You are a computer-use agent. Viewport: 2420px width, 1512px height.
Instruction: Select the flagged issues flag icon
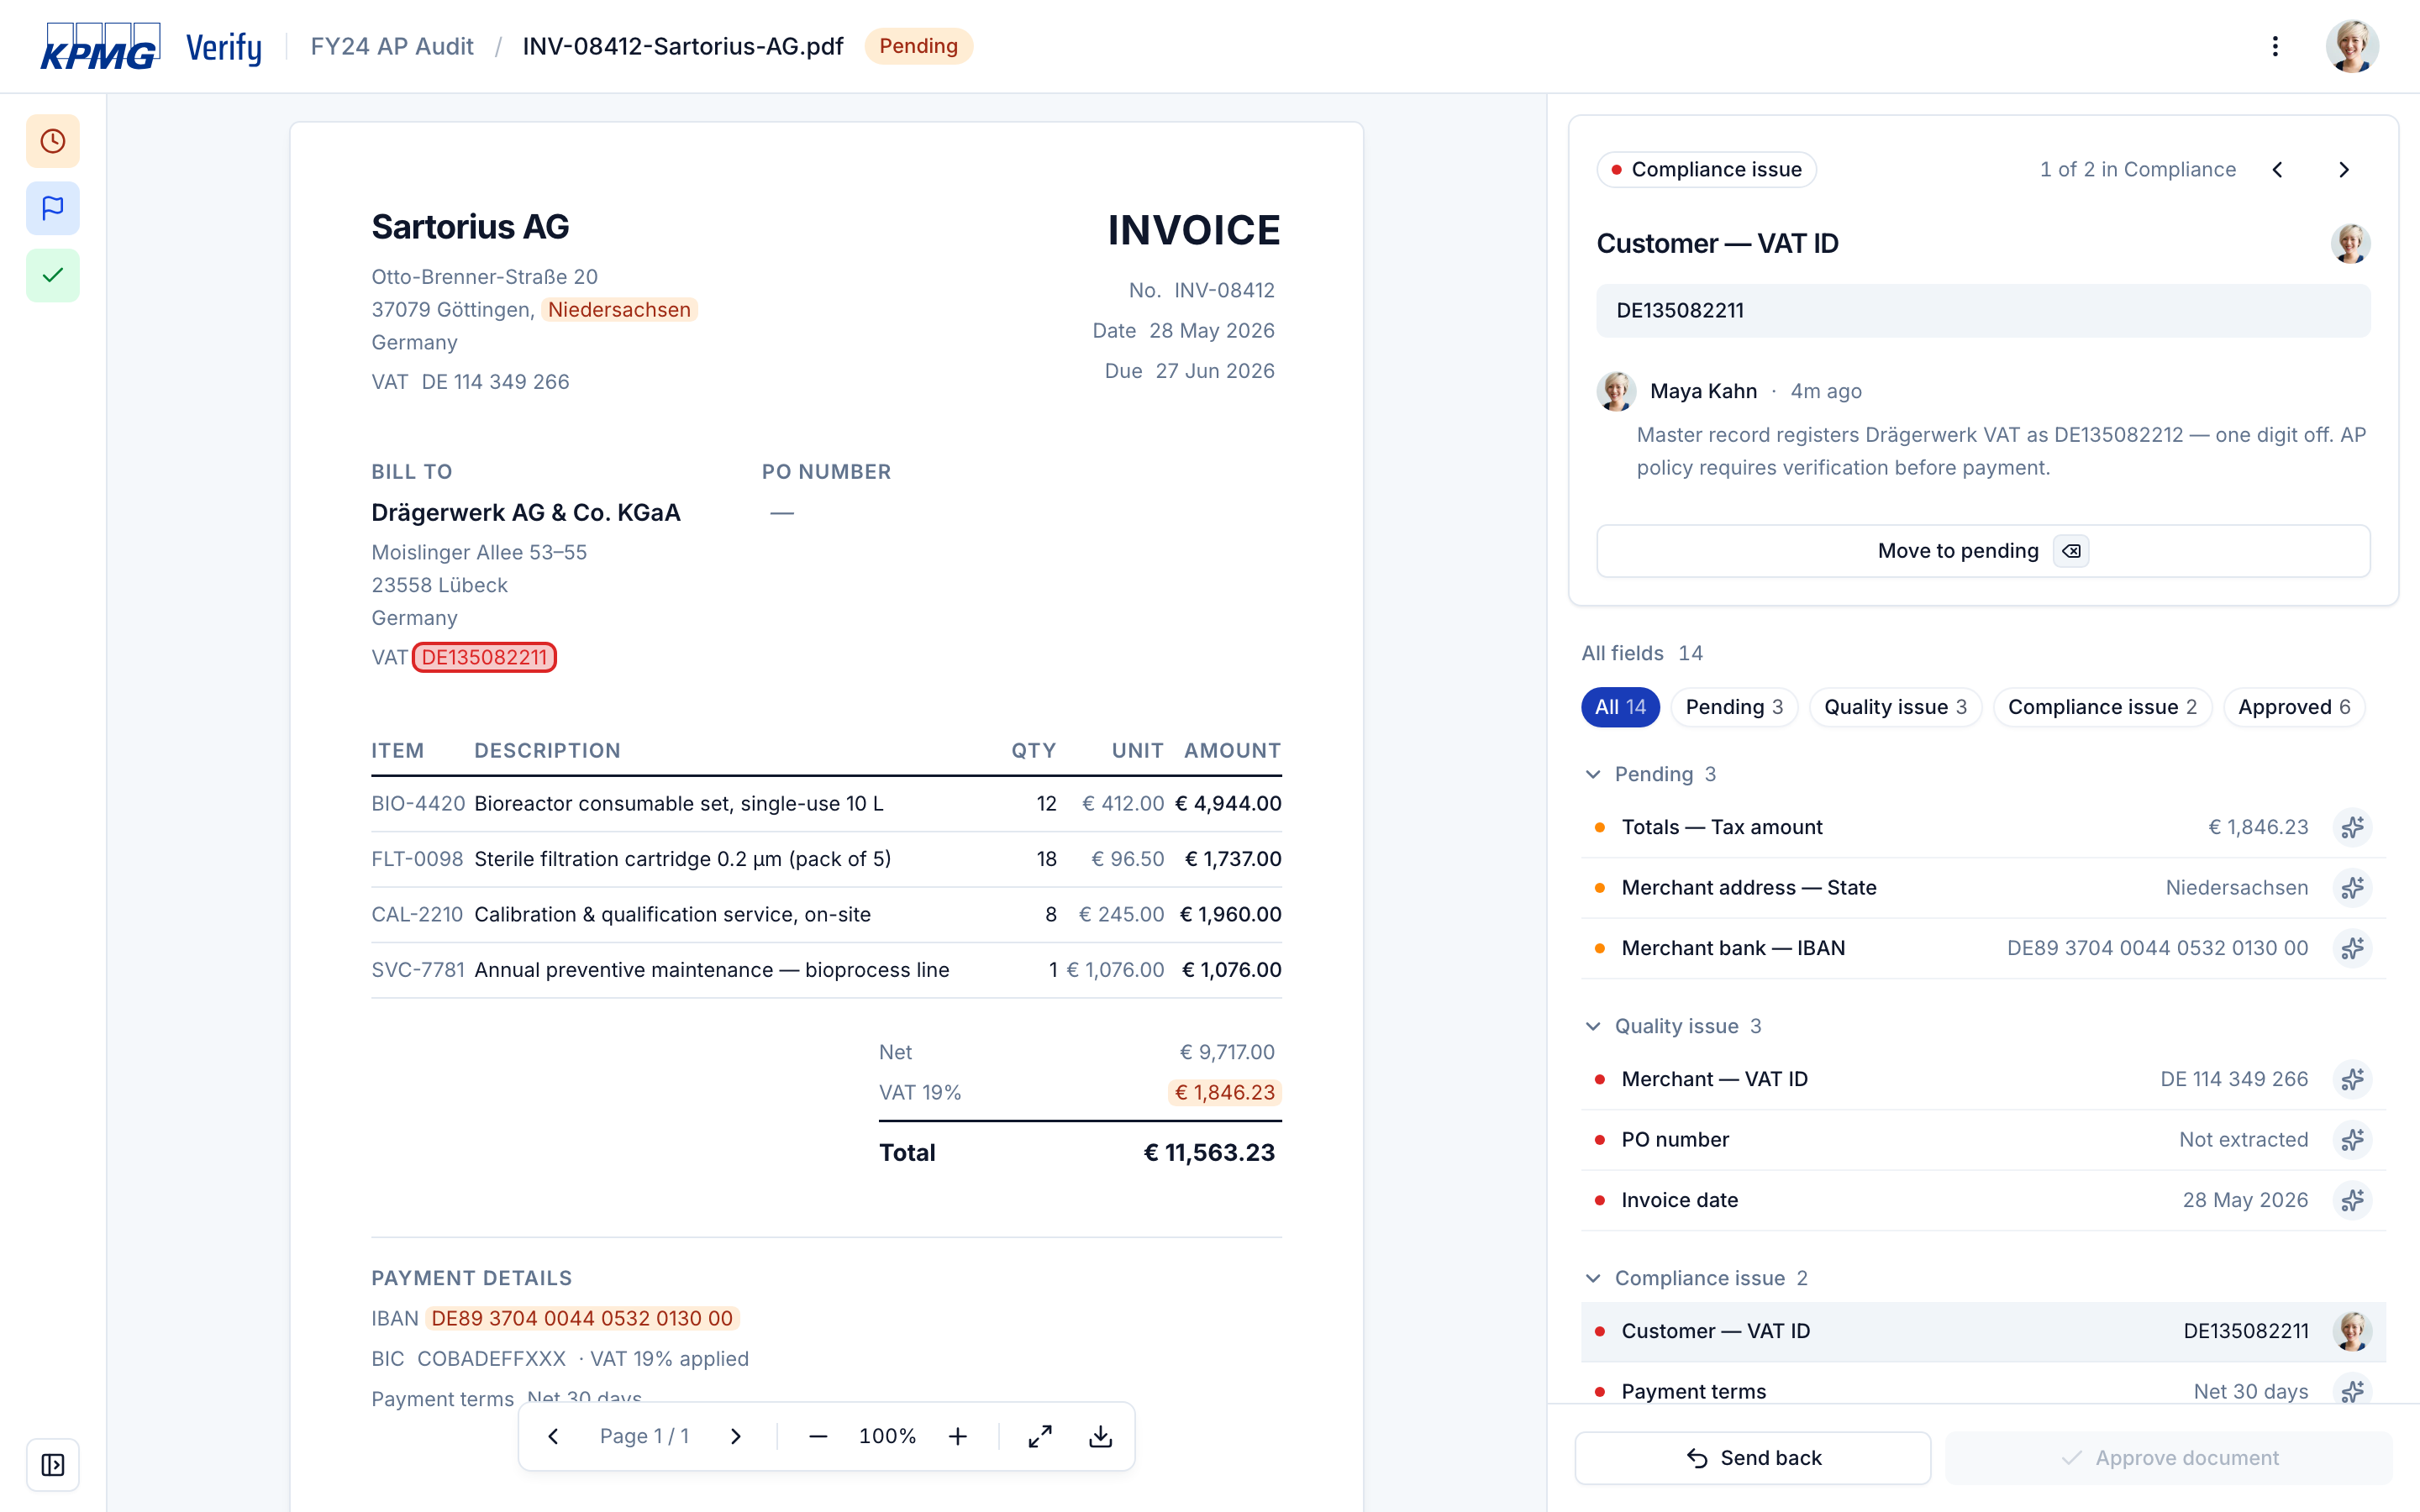point(53,208)
